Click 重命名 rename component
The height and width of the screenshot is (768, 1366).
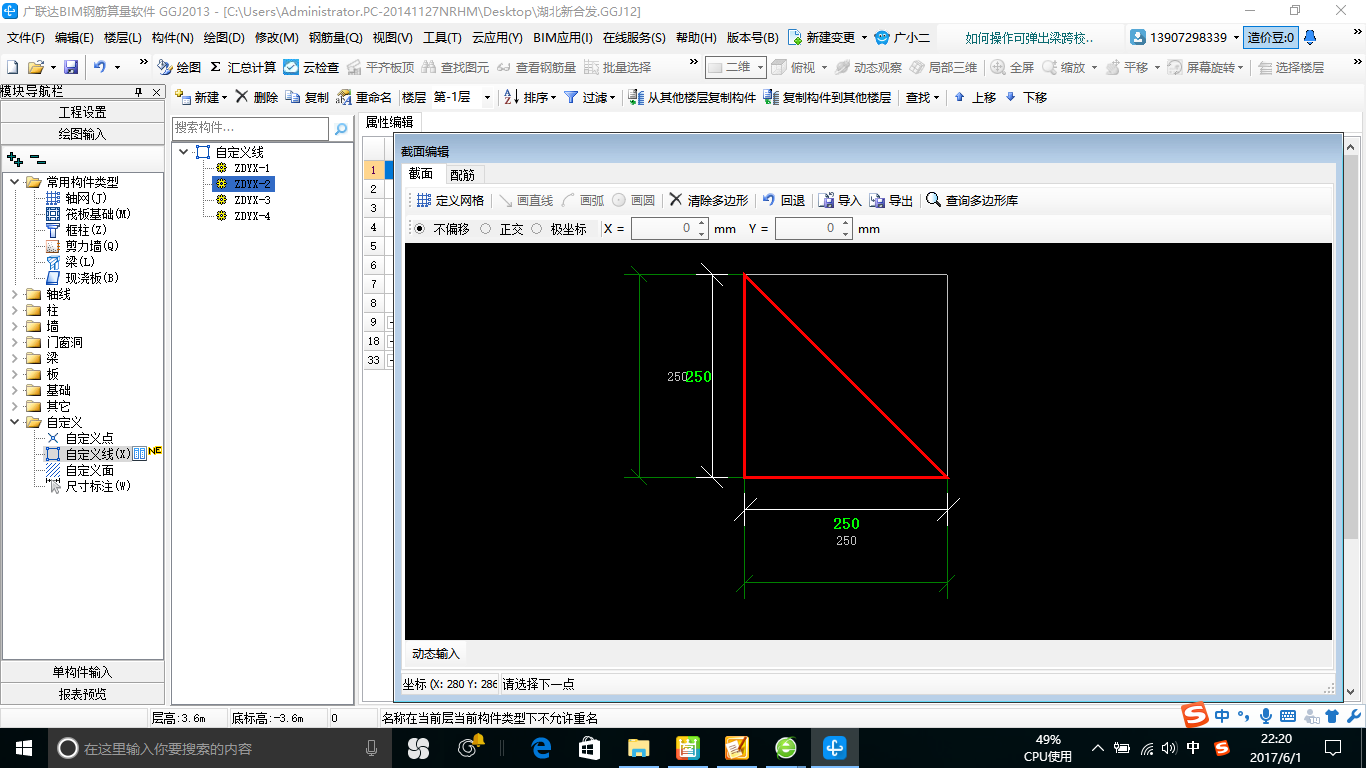(x=364, y=97)
